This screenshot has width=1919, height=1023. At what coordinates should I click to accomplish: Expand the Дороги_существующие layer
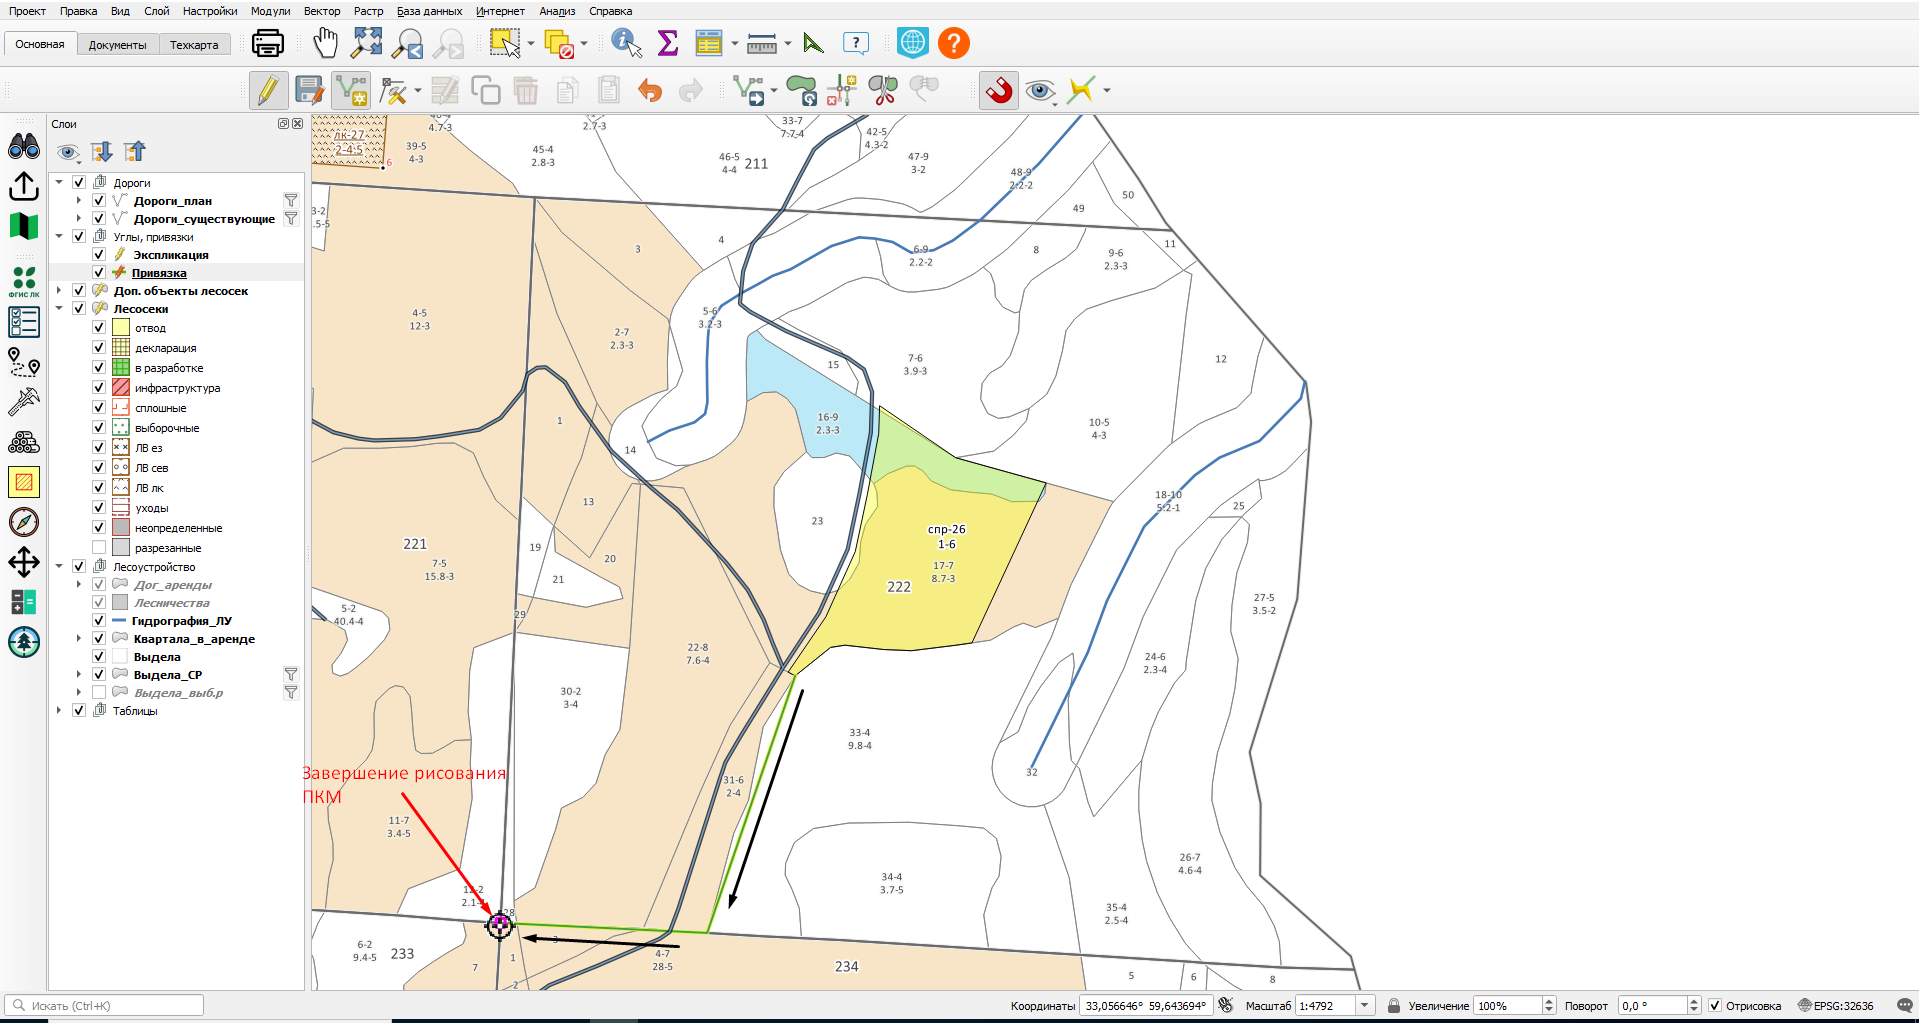(x=79, y=218)
